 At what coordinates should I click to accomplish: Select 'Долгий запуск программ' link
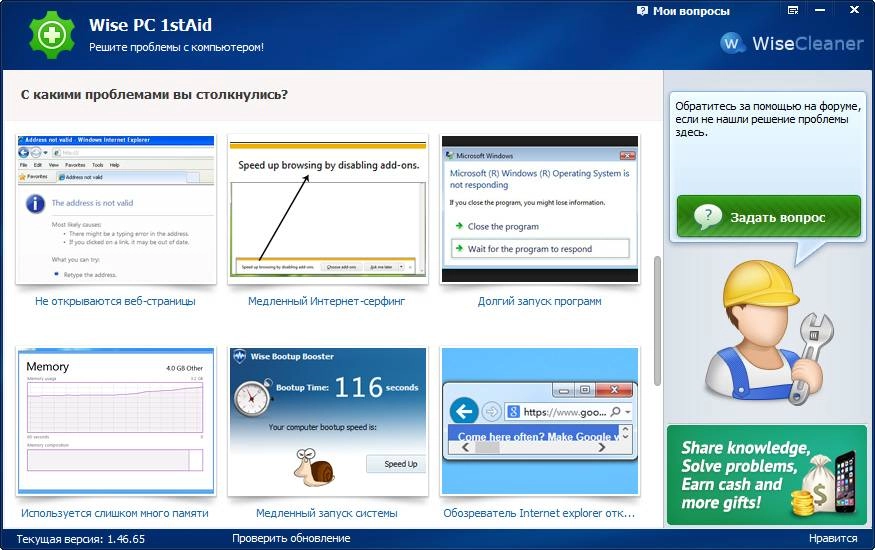tap(540, 301)
